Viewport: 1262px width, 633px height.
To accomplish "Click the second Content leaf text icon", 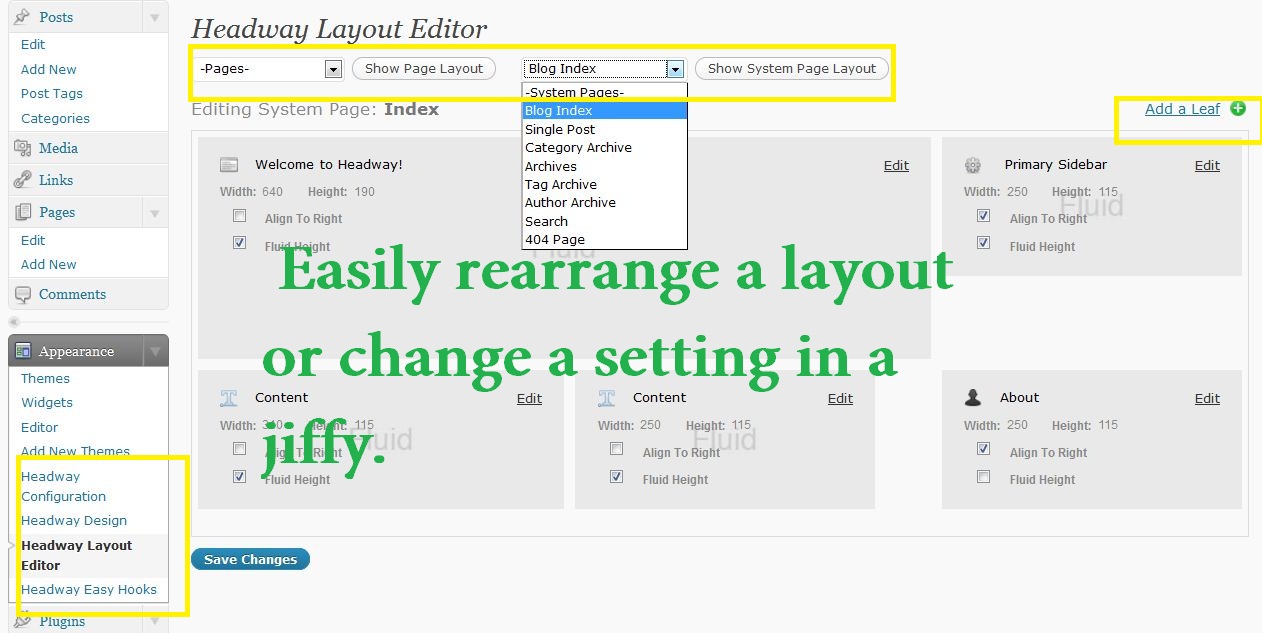I will pos(607,398).
